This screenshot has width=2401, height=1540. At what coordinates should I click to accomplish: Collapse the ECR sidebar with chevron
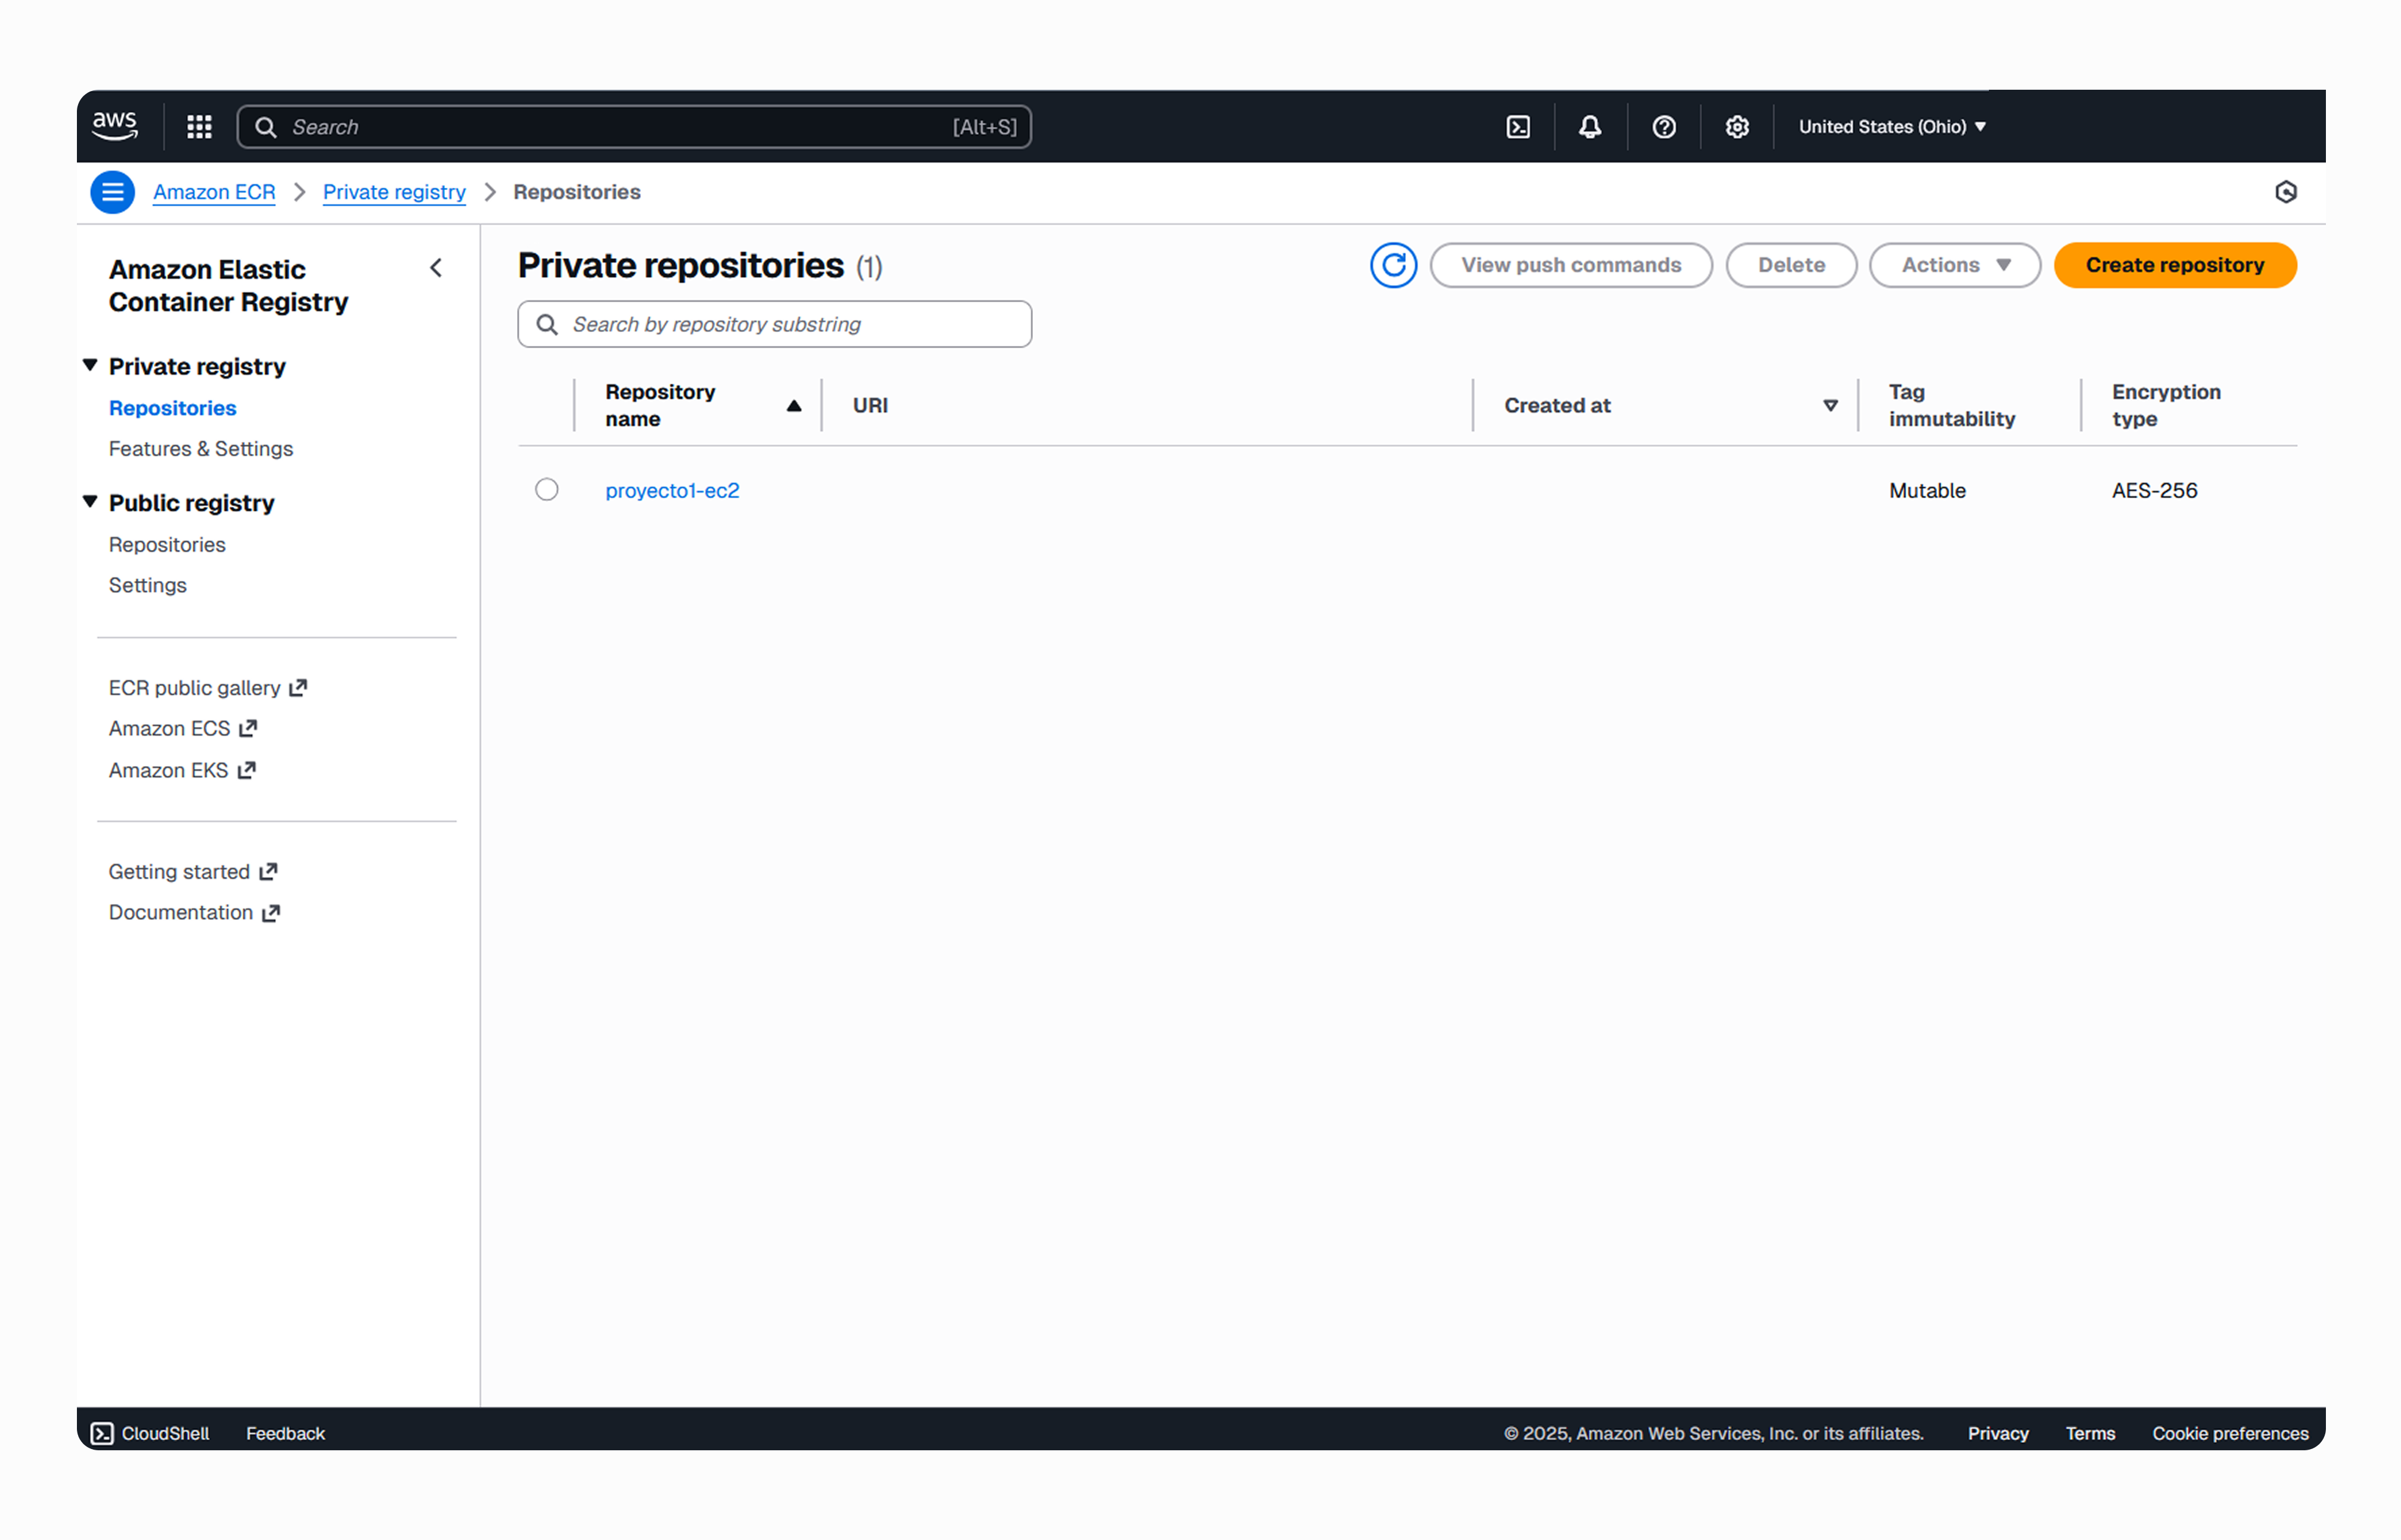[436, 268]
